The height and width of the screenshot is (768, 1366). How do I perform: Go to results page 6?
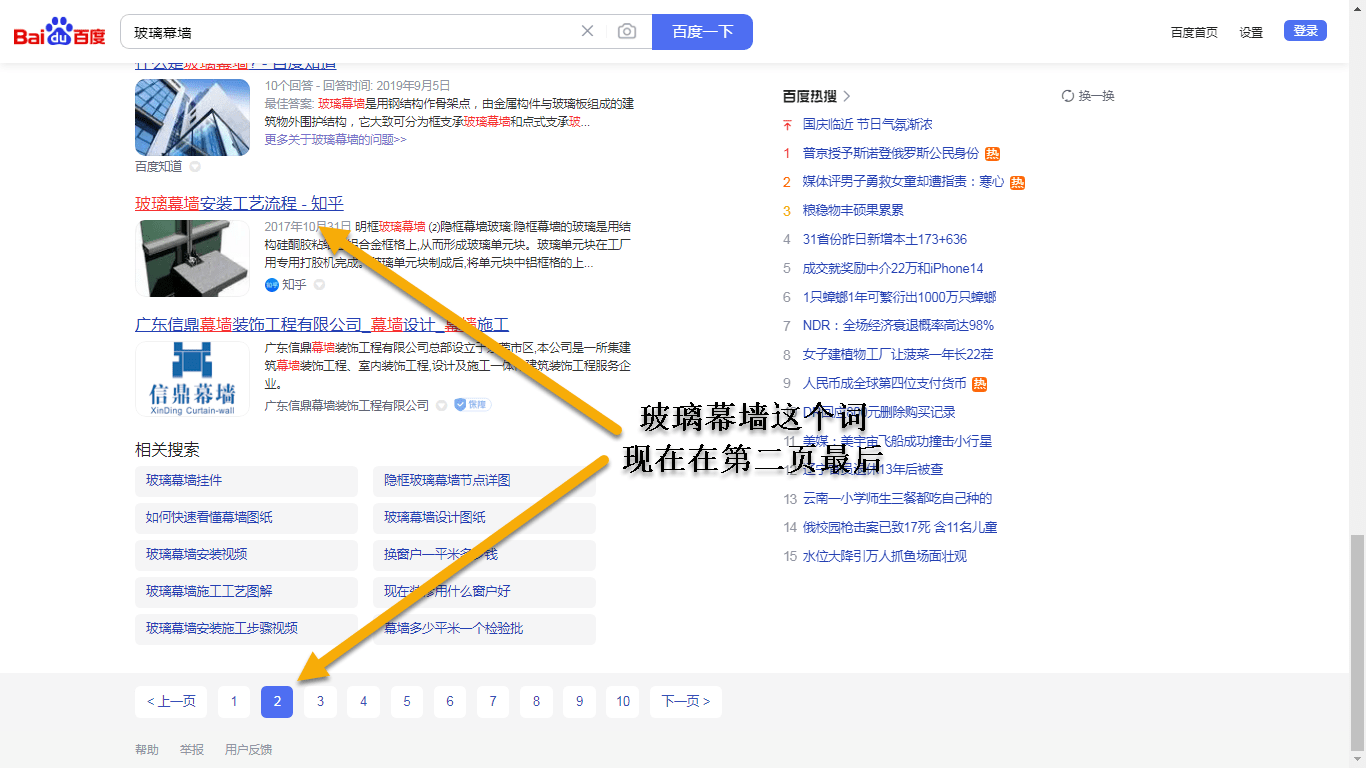coord(450,702)
